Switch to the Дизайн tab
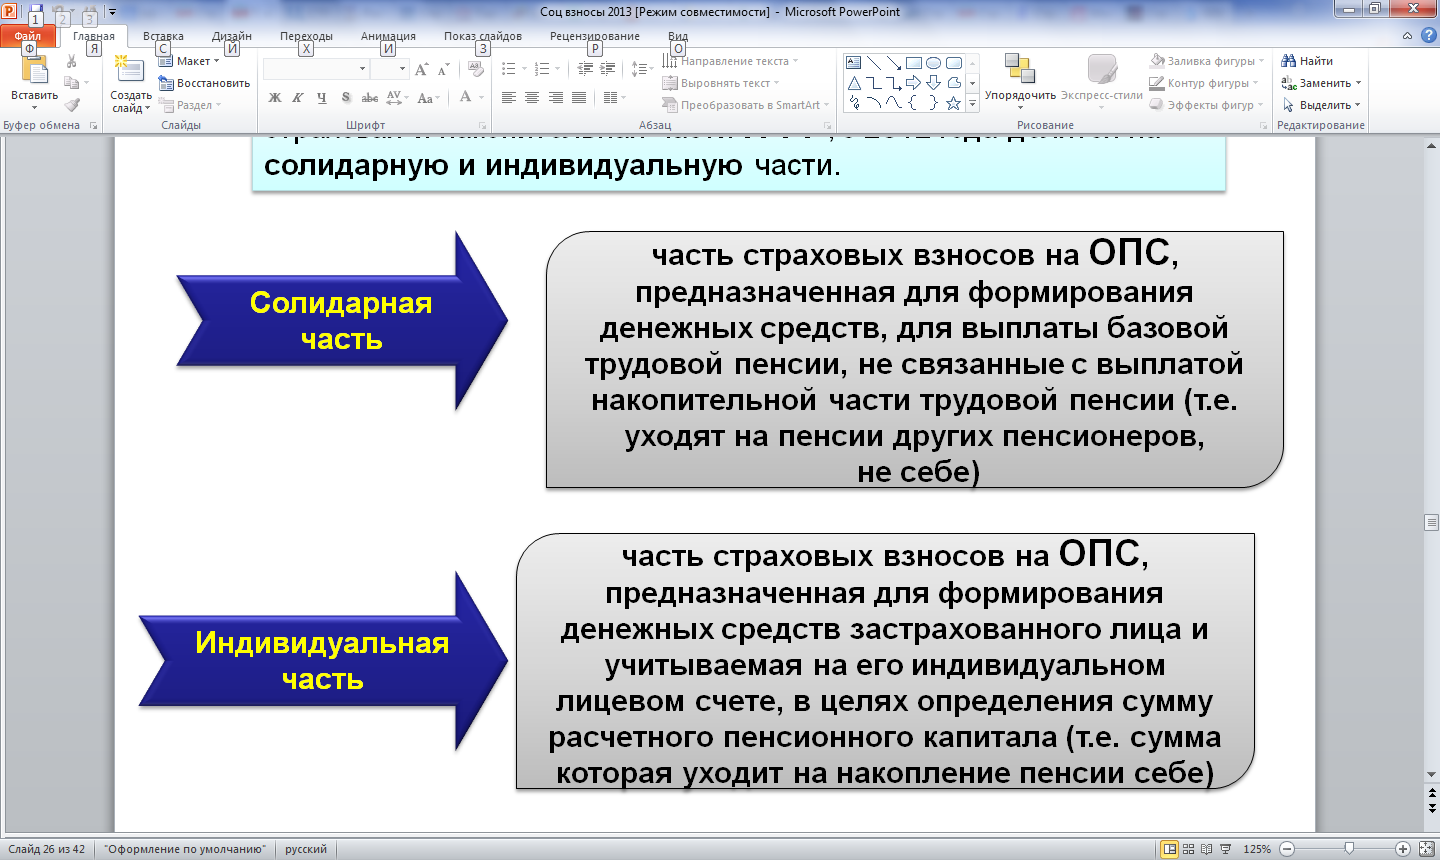Image resolution: width=1440 pixels, height=860 pixels. [x=231, y=36]
